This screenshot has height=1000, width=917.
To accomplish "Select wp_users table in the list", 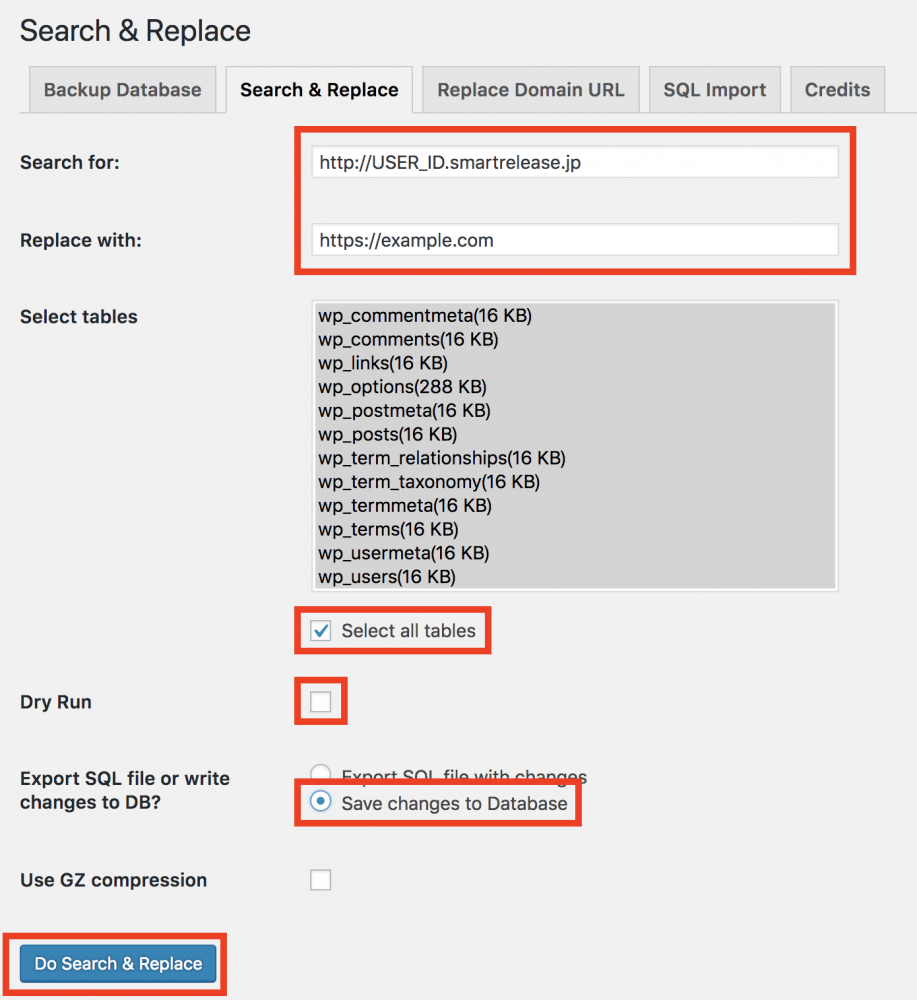I will (x=386, y=577).
